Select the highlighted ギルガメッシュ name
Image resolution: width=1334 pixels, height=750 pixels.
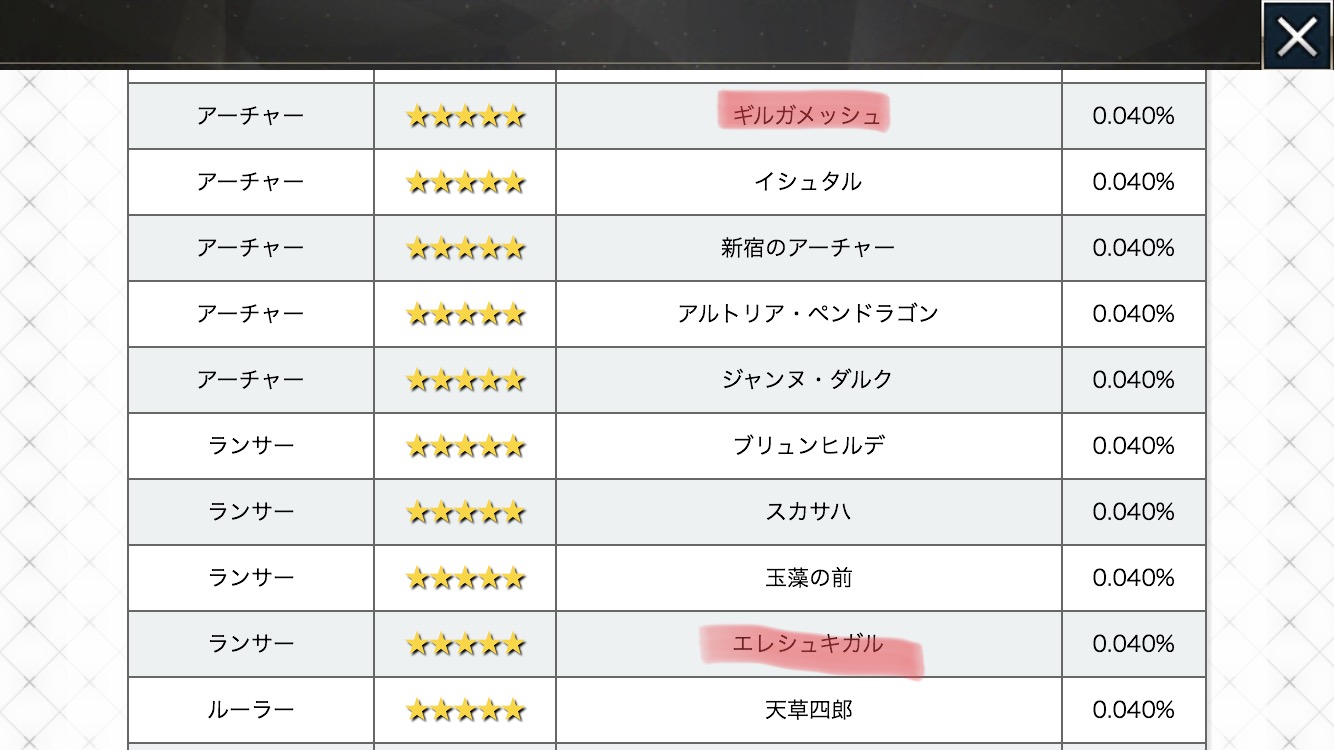pyautogui.click(x=807, y=116)
